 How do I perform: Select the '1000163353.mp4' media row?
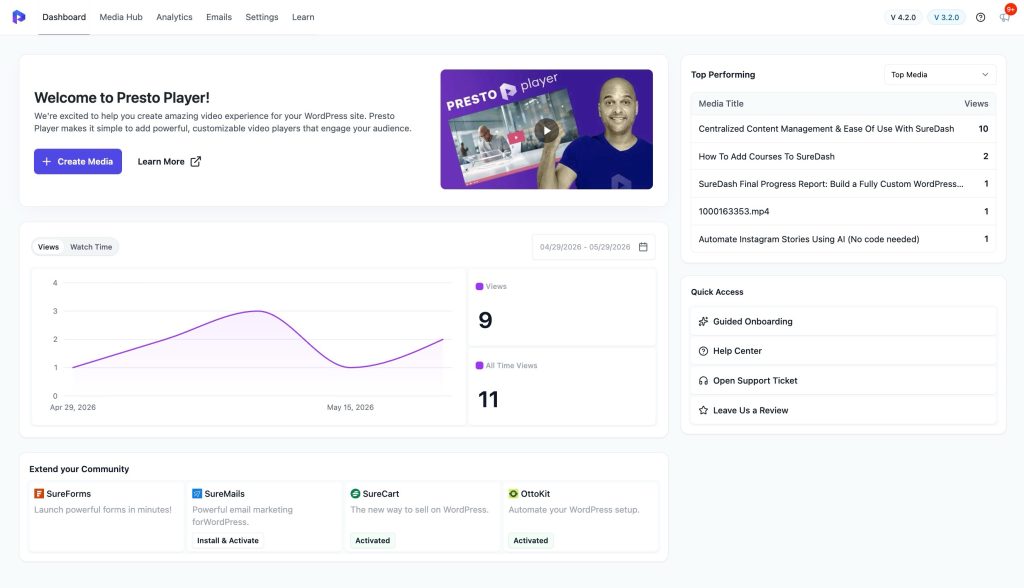843,211
